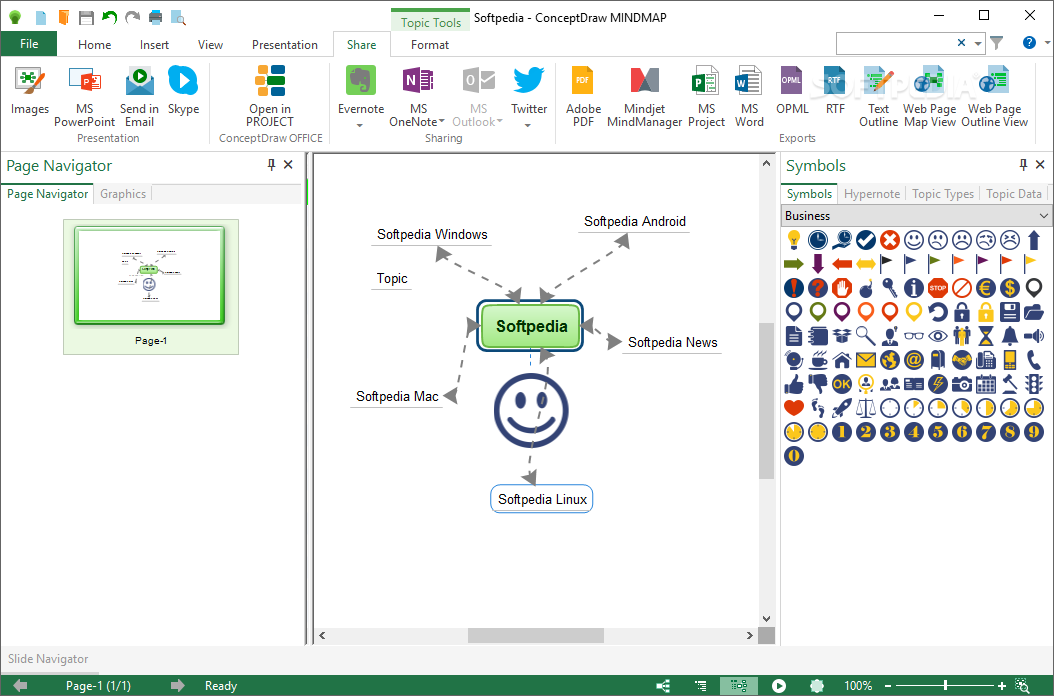Go to next page arrow in status bar
This screenshot has width=1054, height=696.
pos(177,685)
